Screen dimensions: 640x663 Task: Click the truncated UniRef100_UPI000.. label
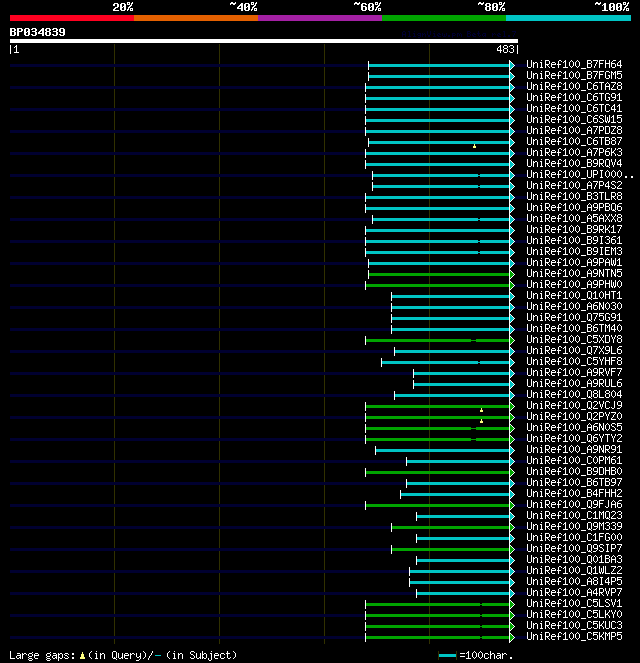pyautogui.click(x=580, y=175)
